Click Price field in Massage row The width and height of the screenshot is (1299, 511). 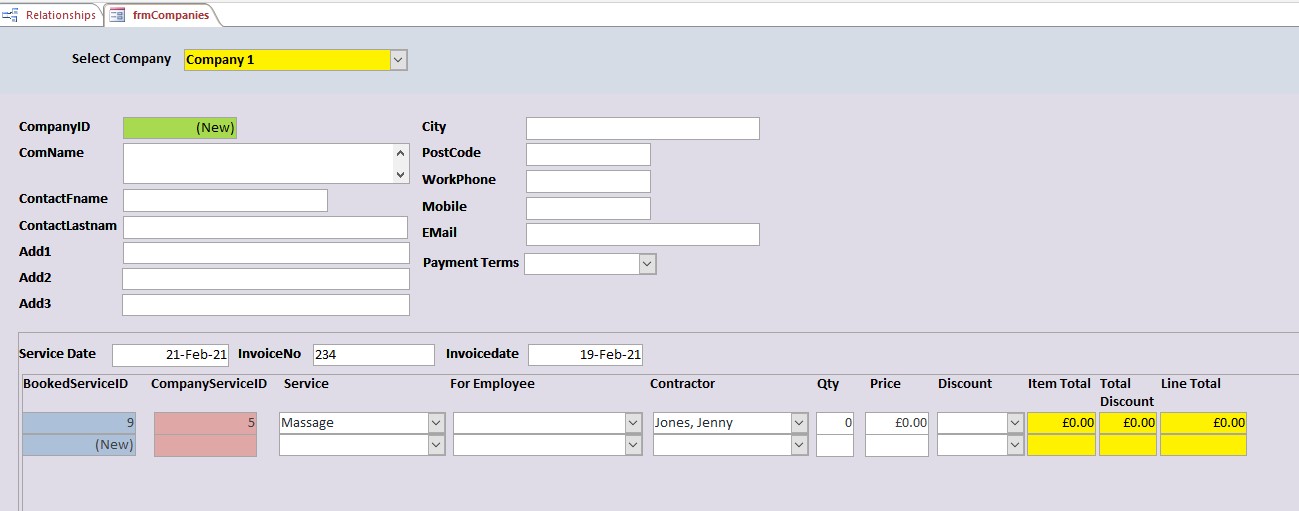pos(897,423)
